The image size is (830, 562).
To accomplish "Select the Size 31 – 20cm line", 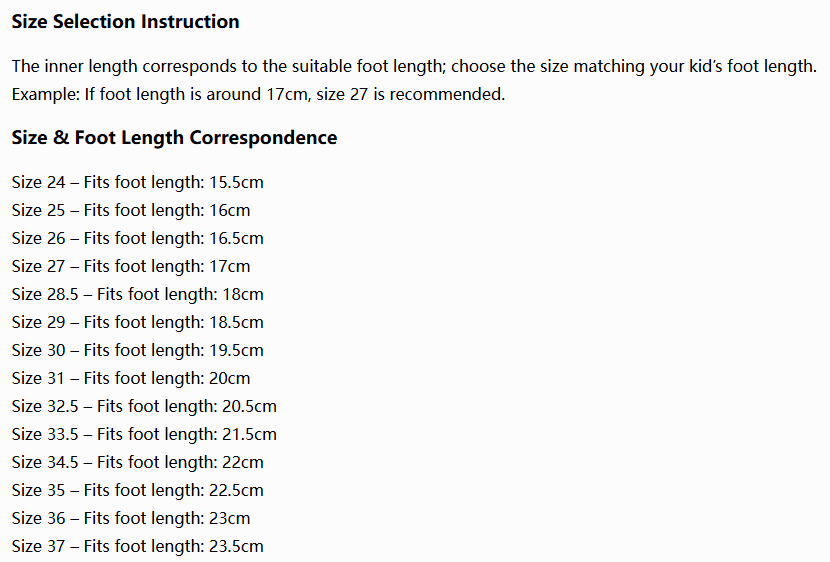I will (131, 379).
